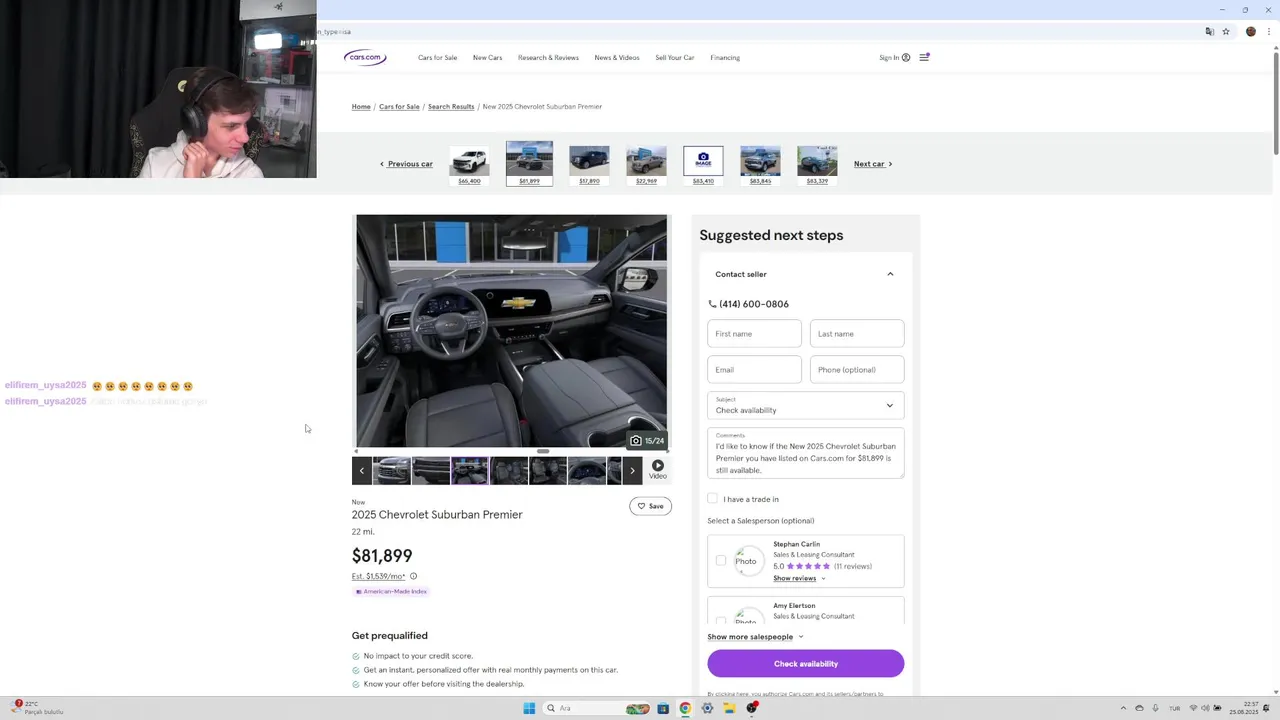This screenshot has width=1280, height=720.
Task: Go to previous gallery thumbnails with left arrow
Action: pos(362,470)
